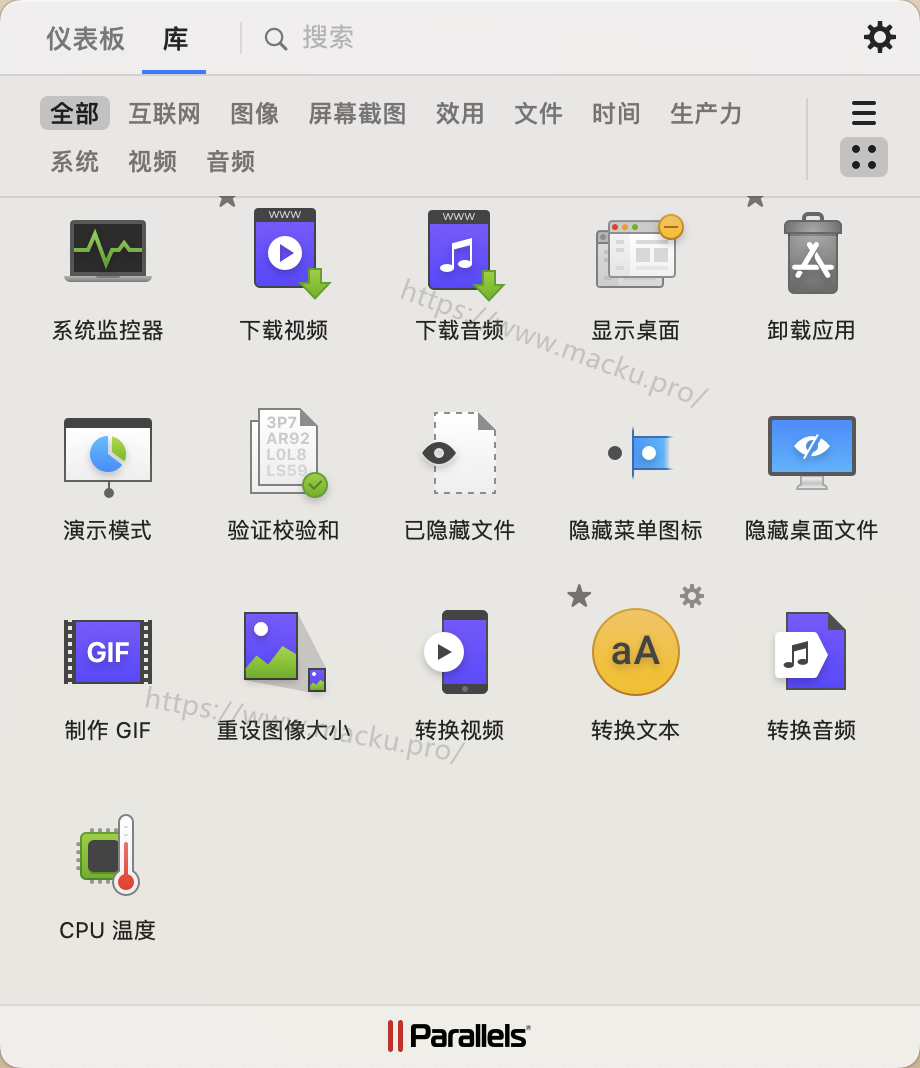Image resolution: width=920 pixels, height=1068 pixels.
Task: Launch the 制作 GIF tool
Action: [x=108, y=652]
